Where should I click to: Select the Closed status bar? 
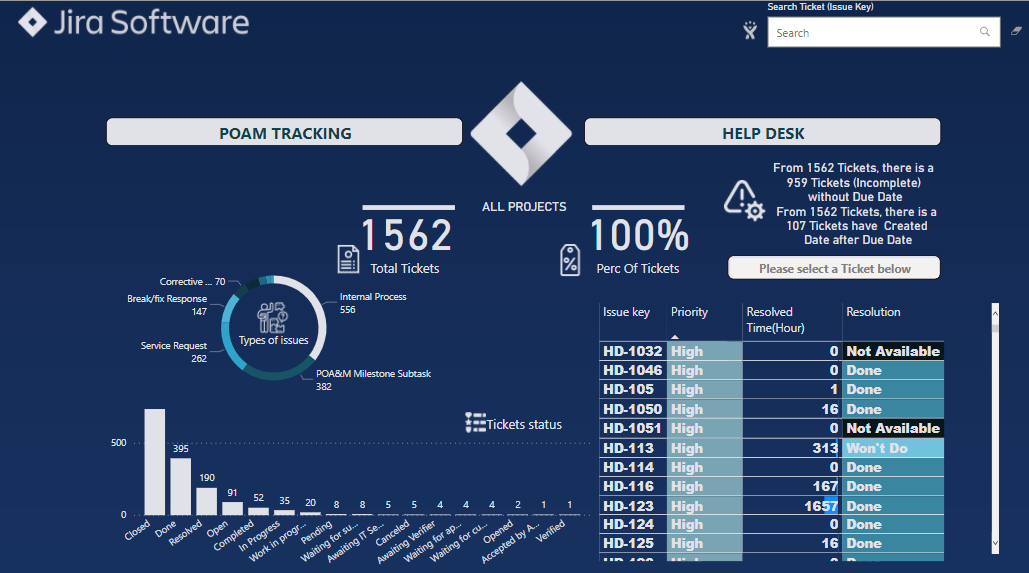(x=155, y=462)
